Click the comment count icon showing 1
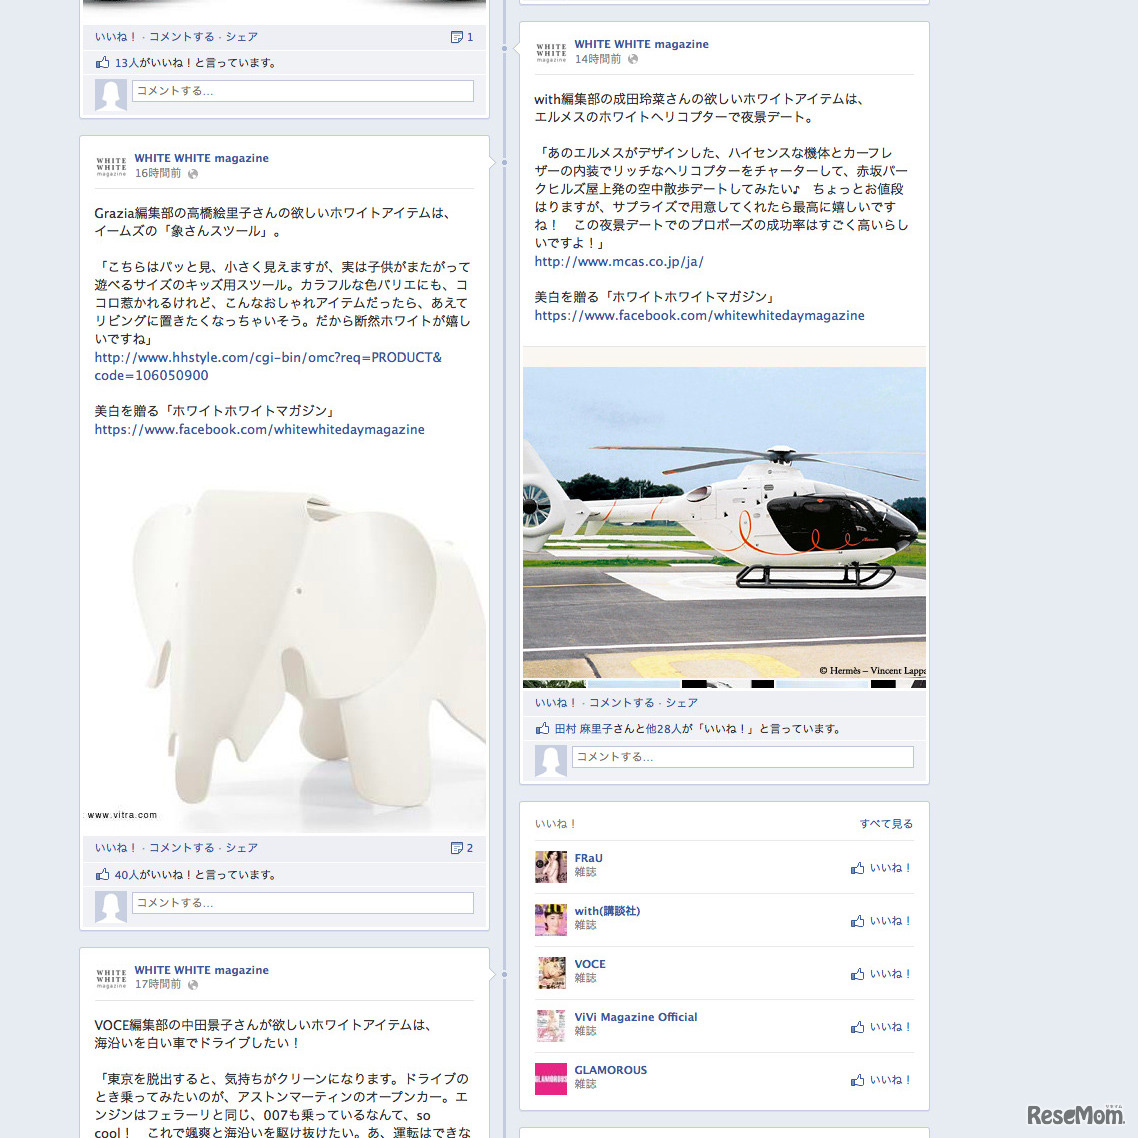Screen dimensions: 1138x1138 point(462,37)
